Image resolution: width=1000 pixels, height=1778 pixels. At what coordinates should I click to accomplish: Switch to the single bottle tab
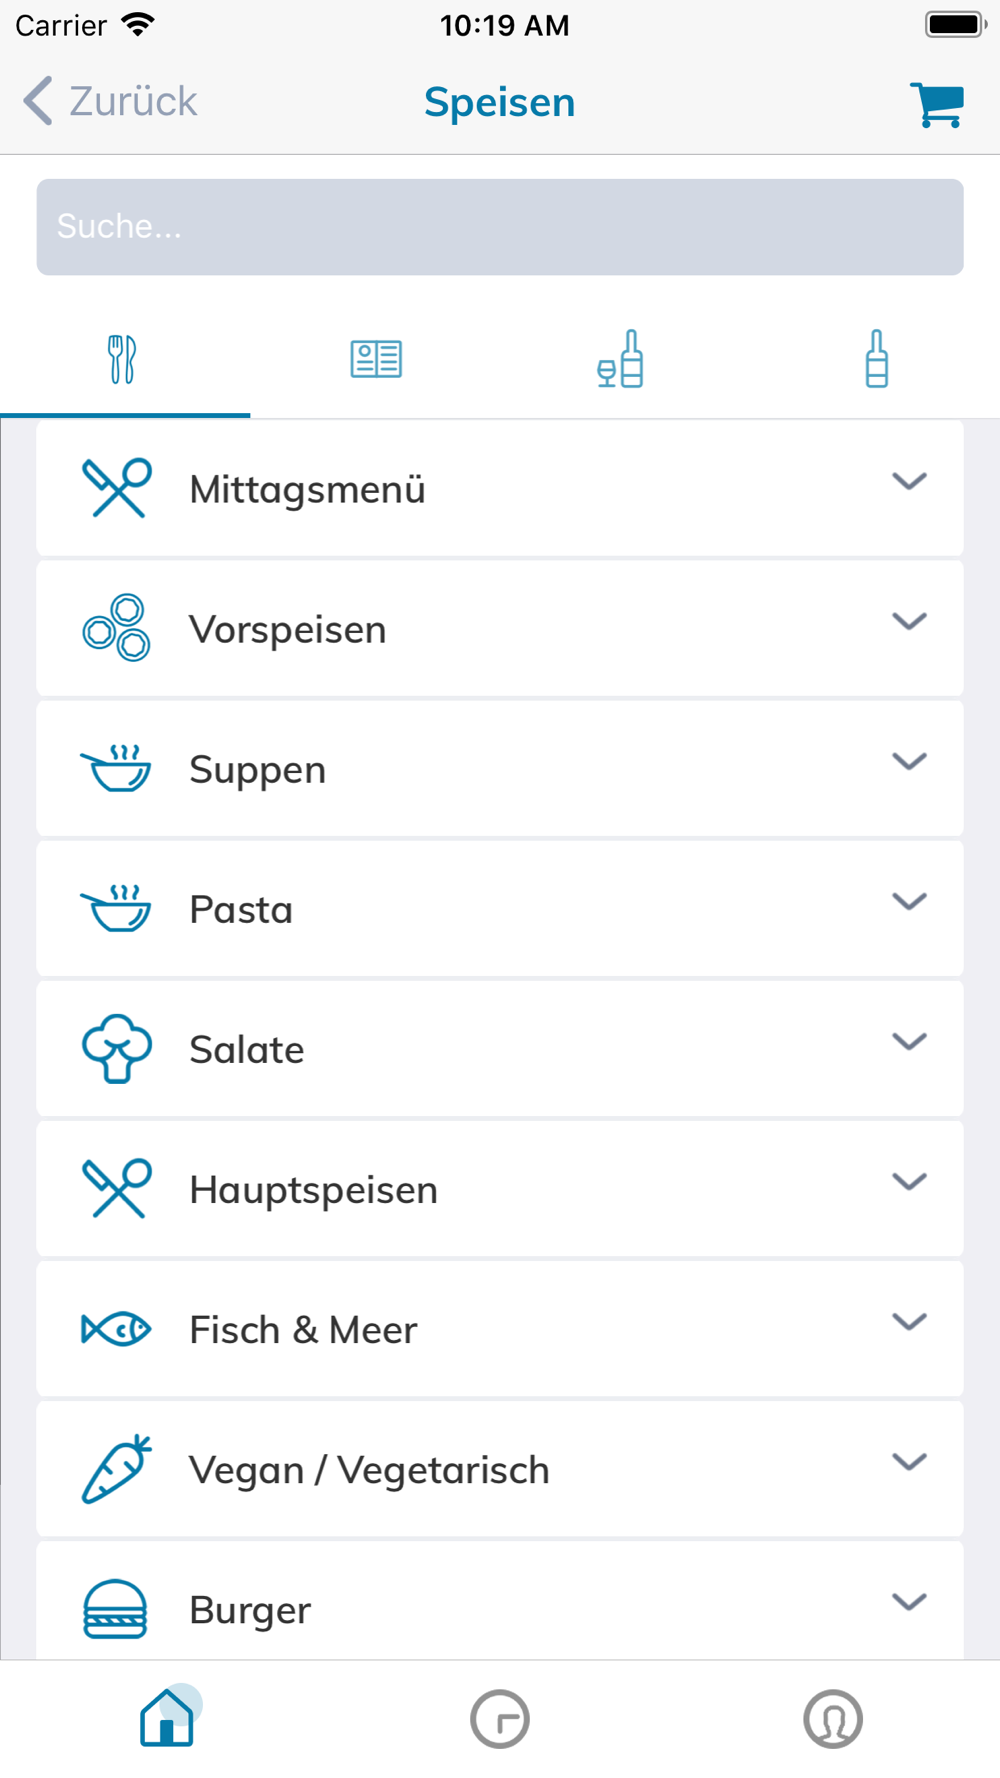click(877, 359)
